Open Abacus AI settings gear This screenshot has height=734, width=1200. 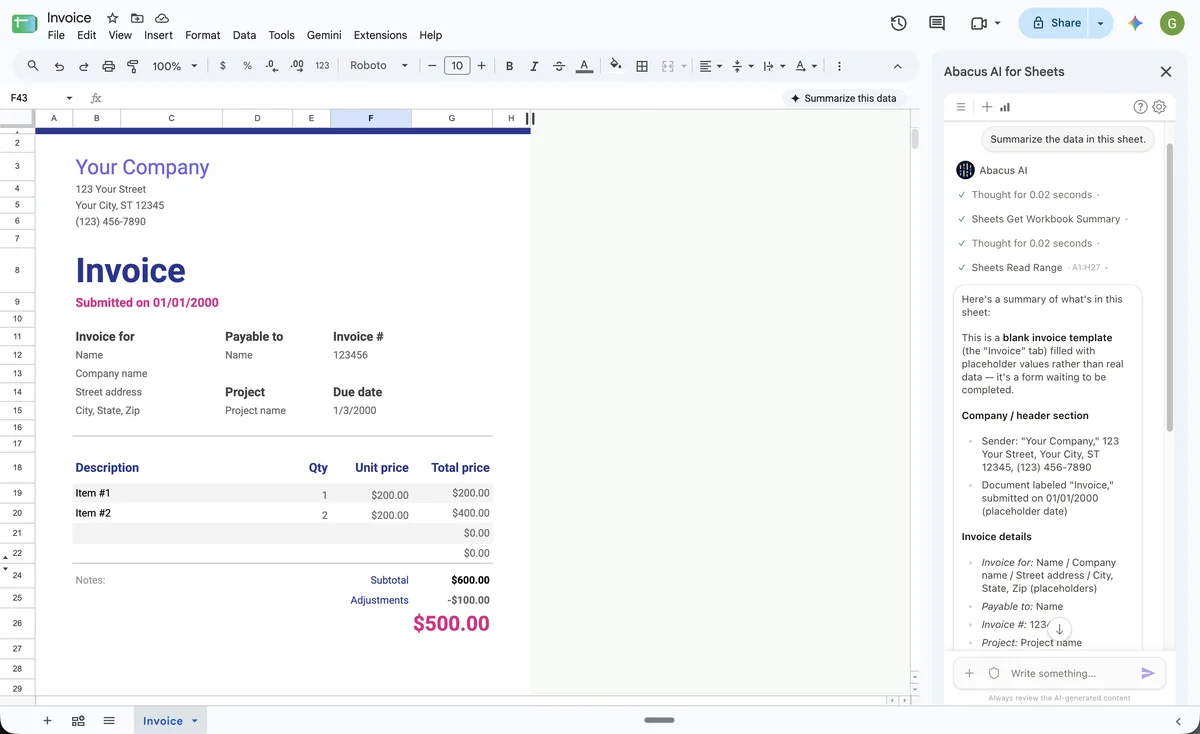(1159, 107)
